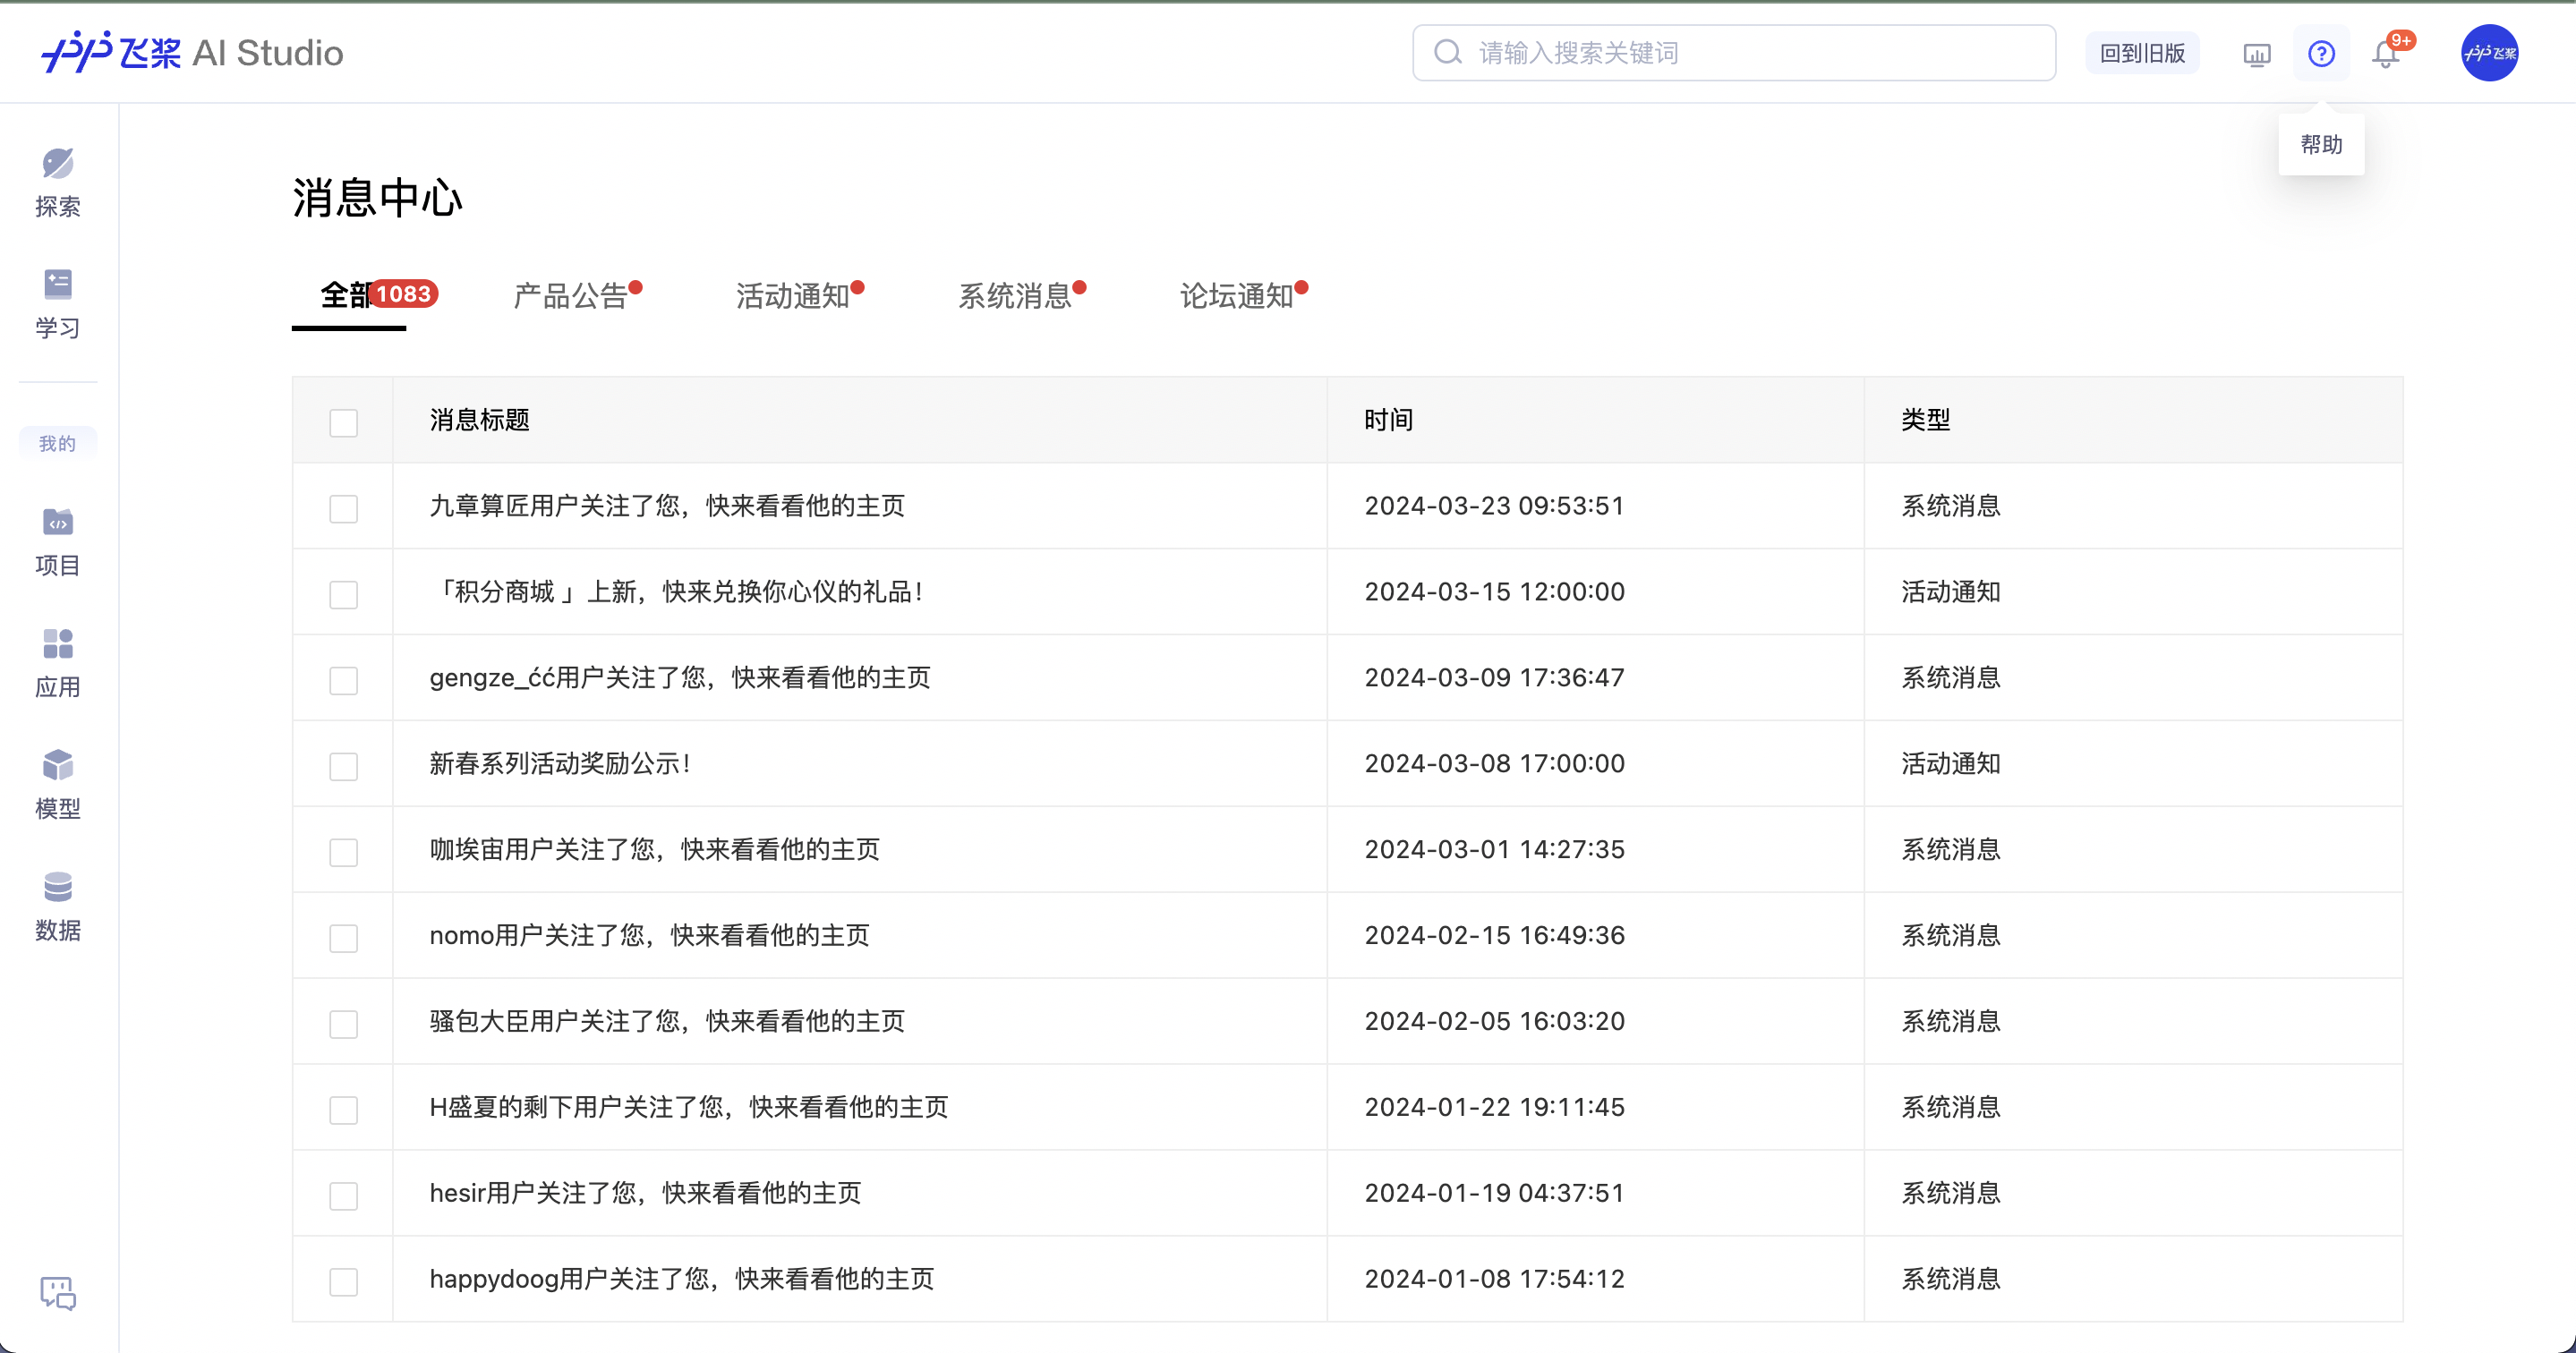Click the monitor dashboard icon in header
The height and width of the screenshot is (1353, 2576).
(2257, 54)
